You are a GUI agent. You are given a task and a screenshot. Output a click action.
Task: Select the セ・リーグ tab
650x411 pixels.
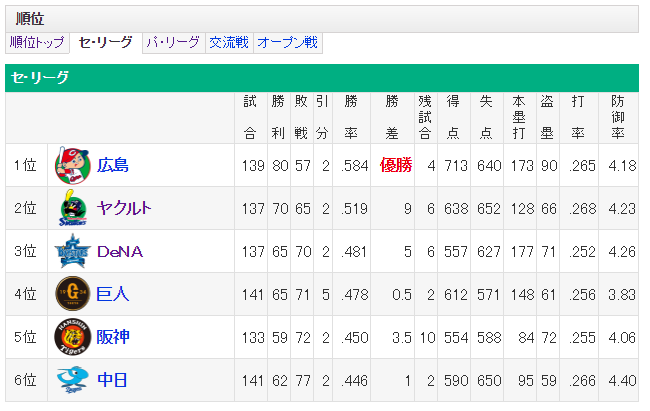[105, 43]
